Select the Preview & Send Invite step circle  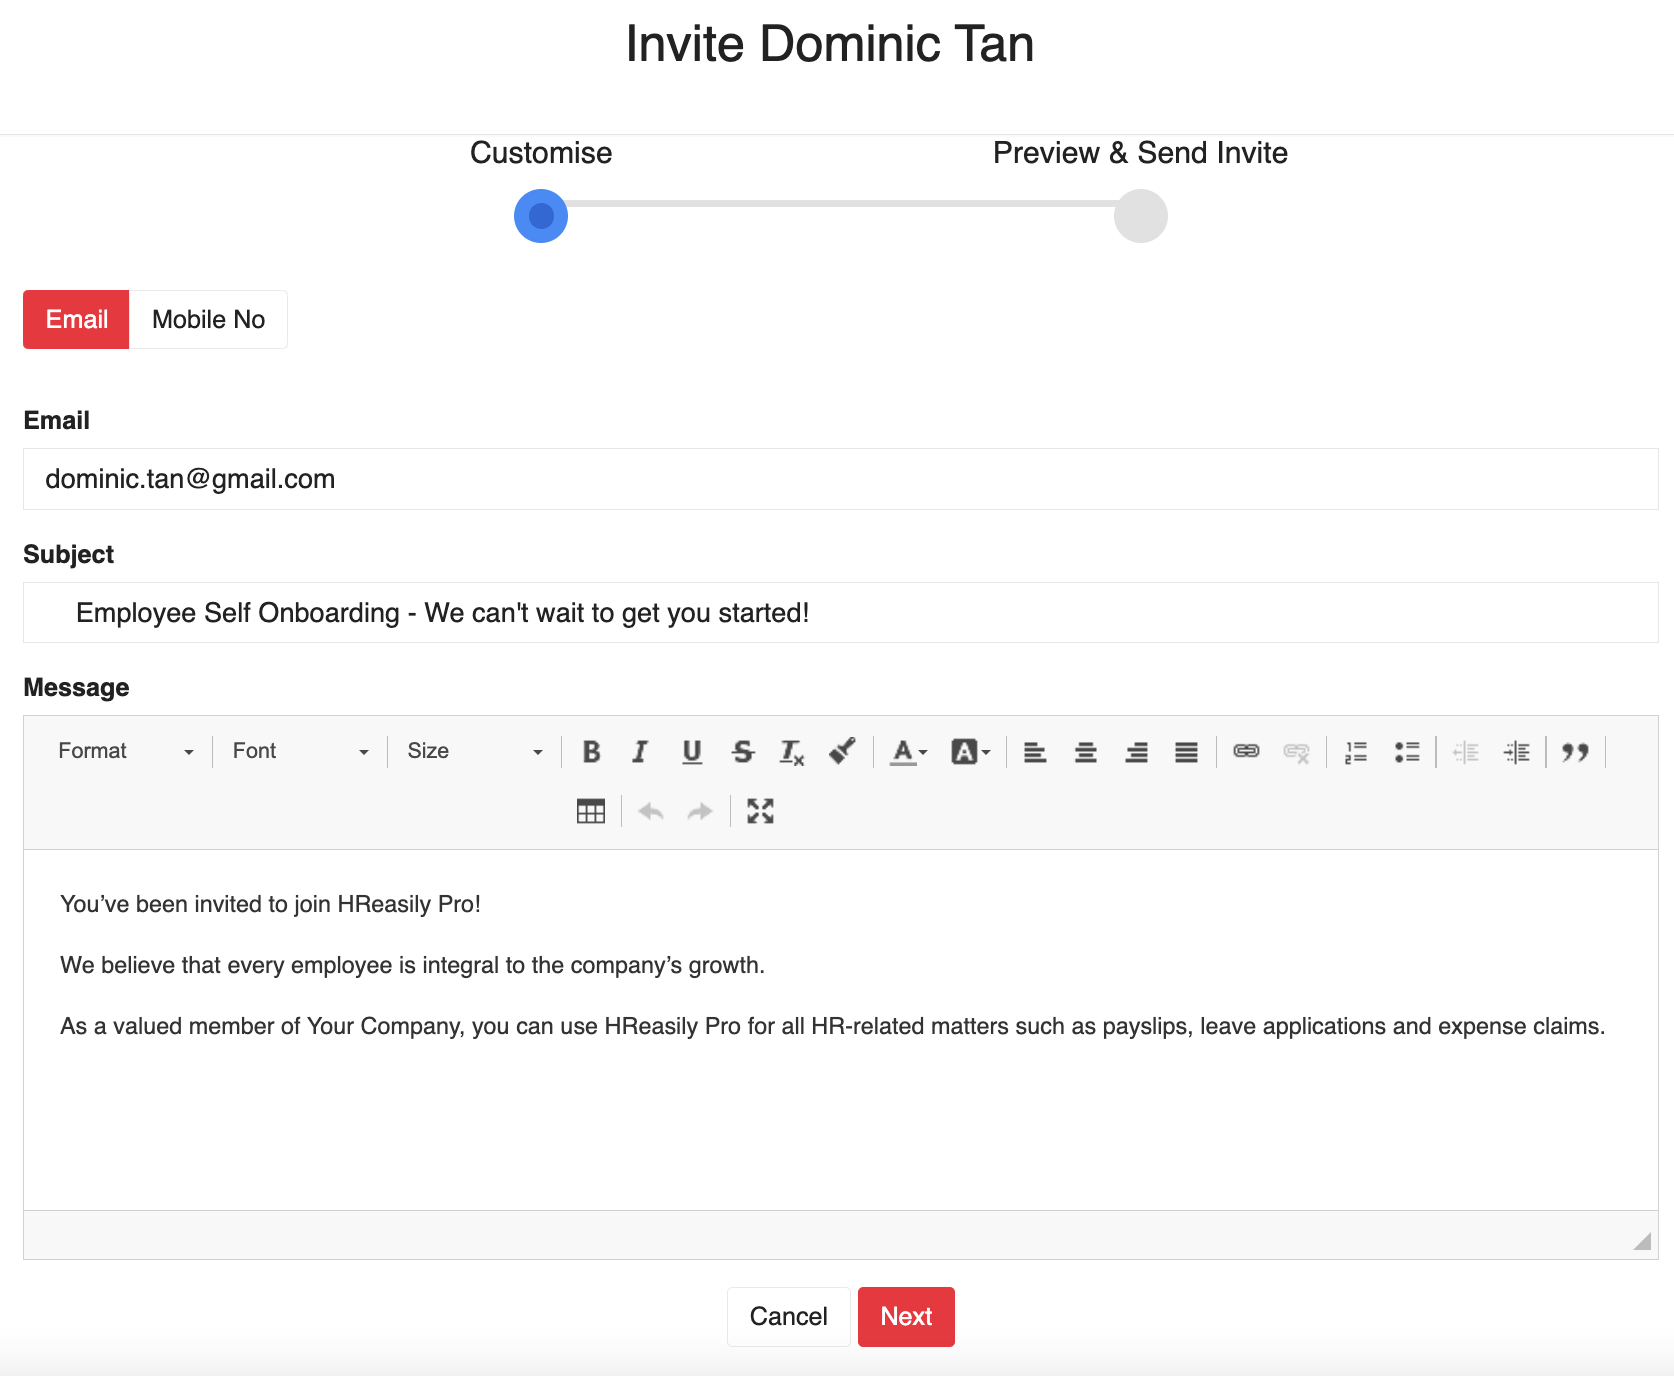[x=1141, y=216]
